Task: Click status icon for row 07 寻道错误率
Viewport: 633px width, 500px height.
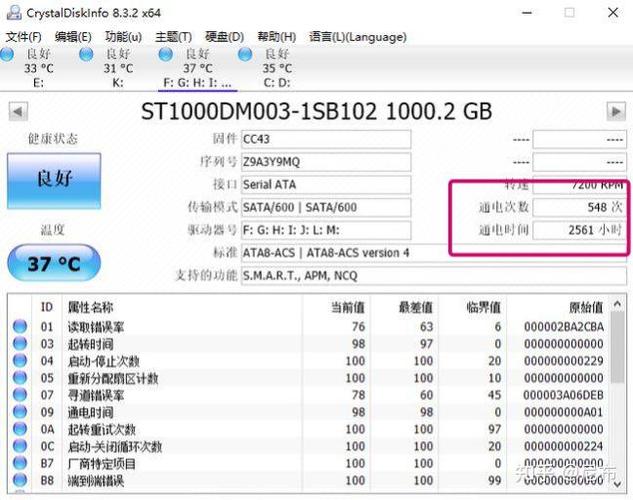Action: point(20,395)
